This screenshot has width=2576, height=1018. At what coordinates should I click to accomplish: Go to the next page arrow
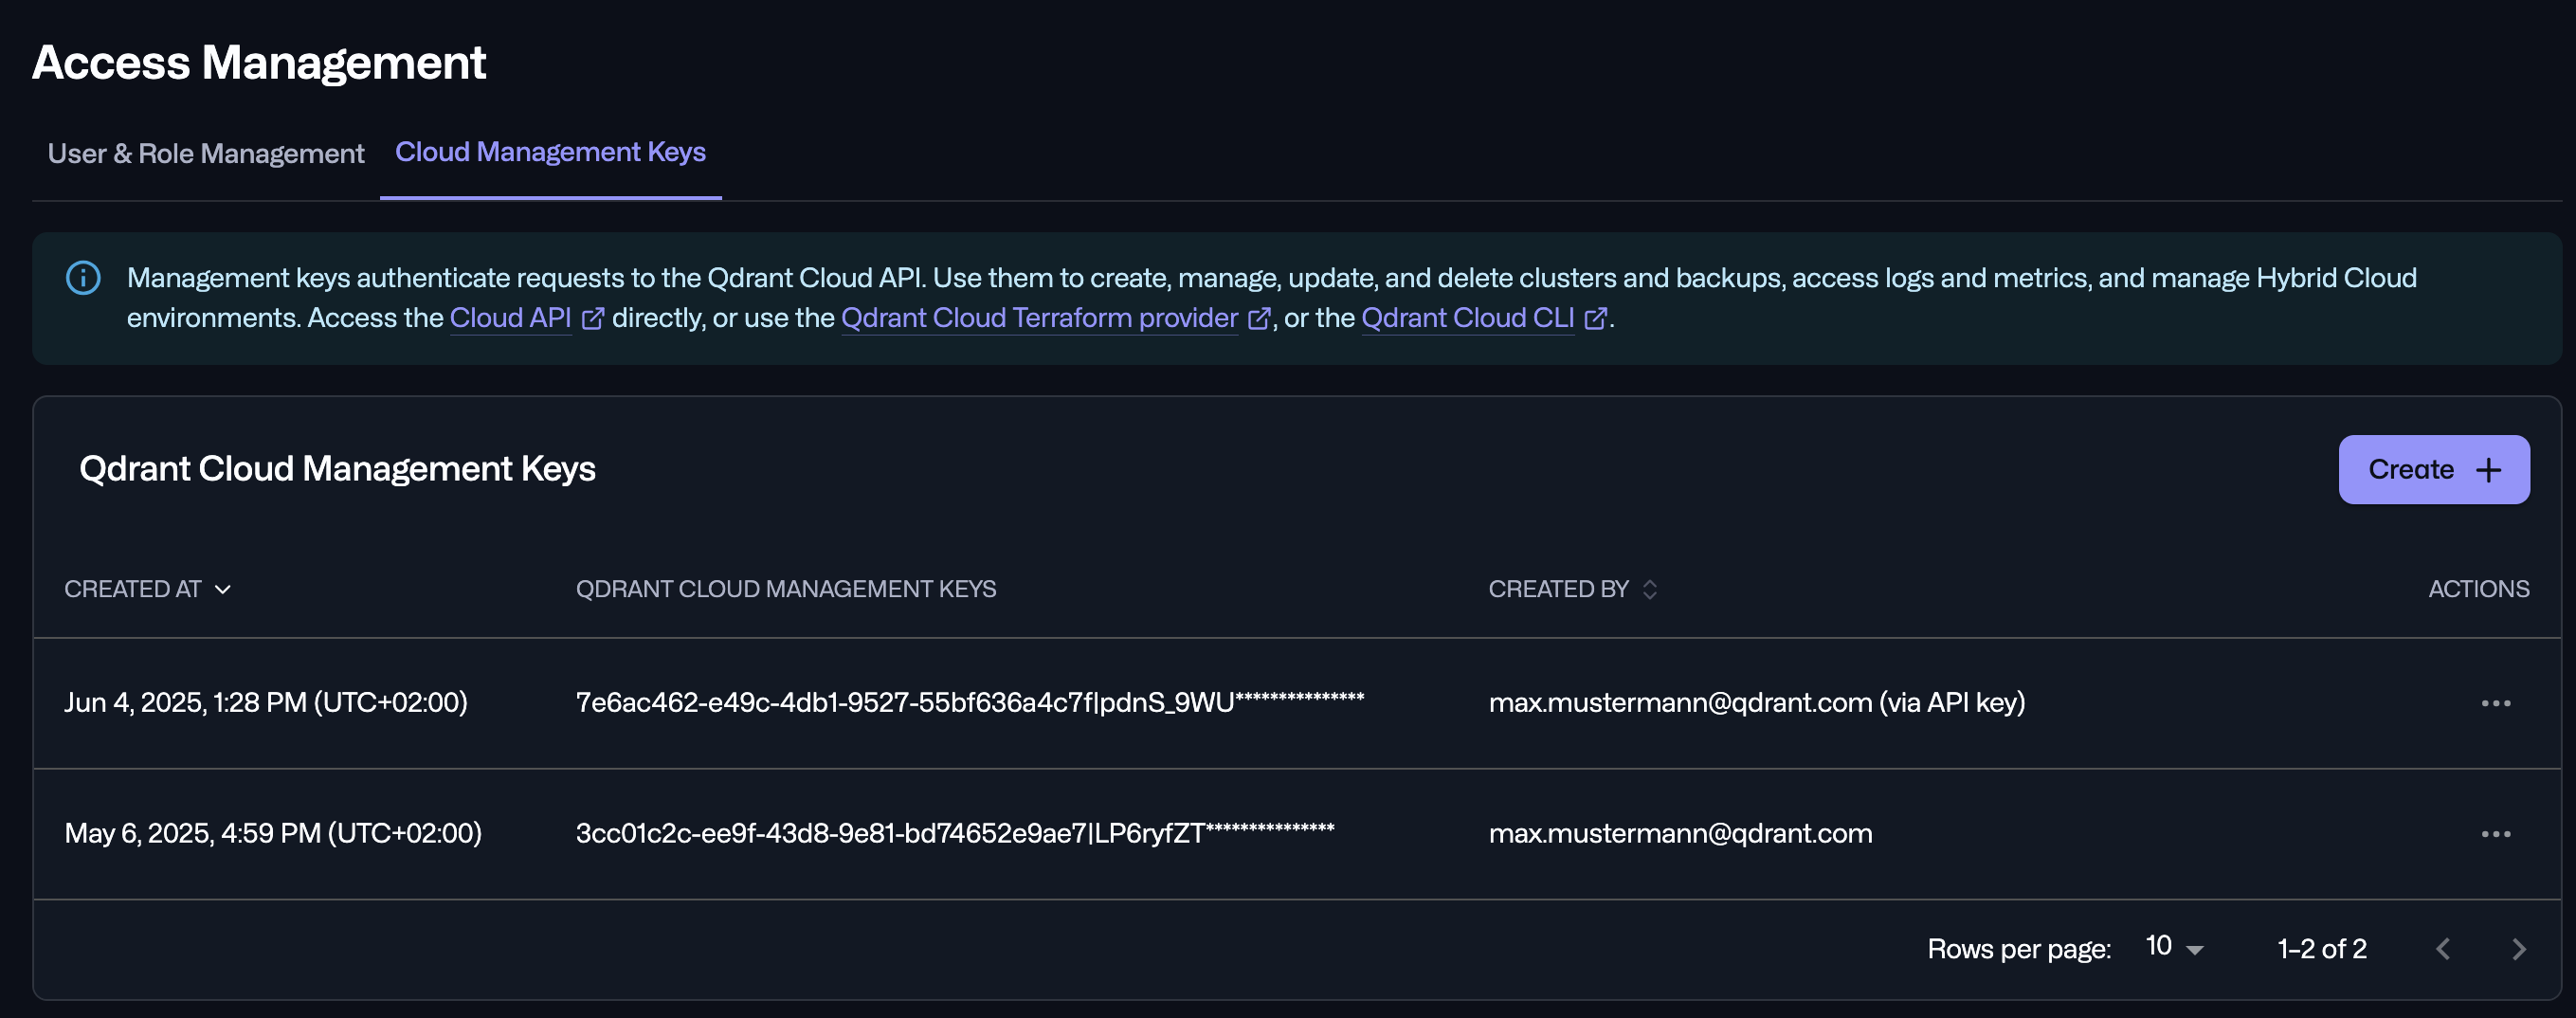(2519, 948)
